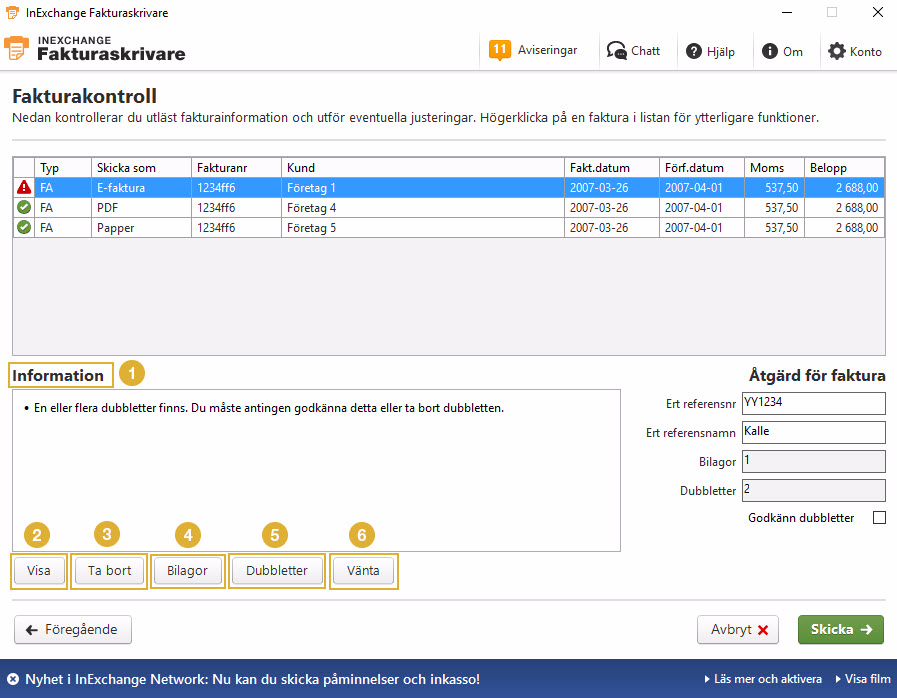
Task: Click the duplicate warning message text
Action: 269,408
